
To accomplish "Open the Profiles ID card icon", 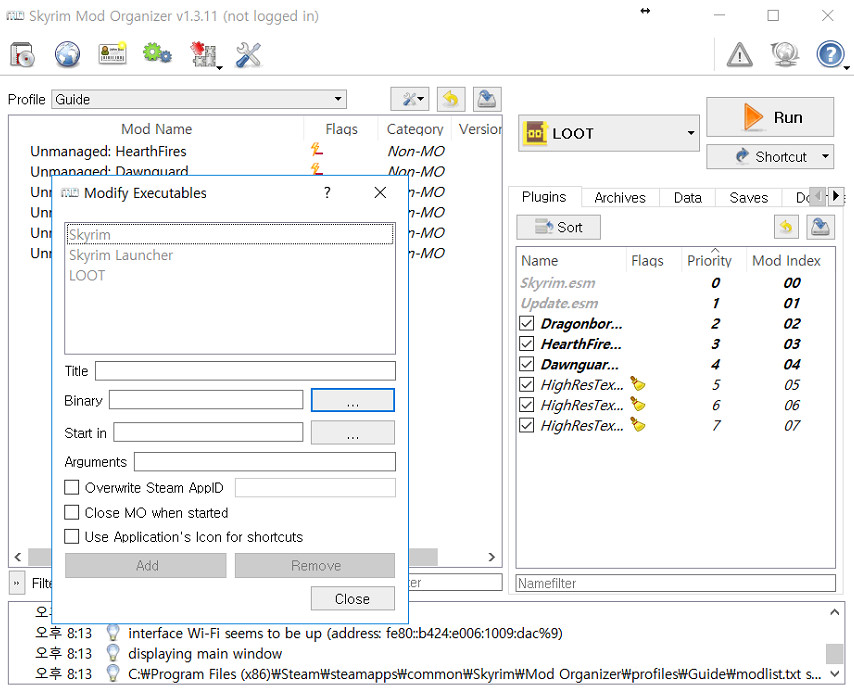I will 113,54.
